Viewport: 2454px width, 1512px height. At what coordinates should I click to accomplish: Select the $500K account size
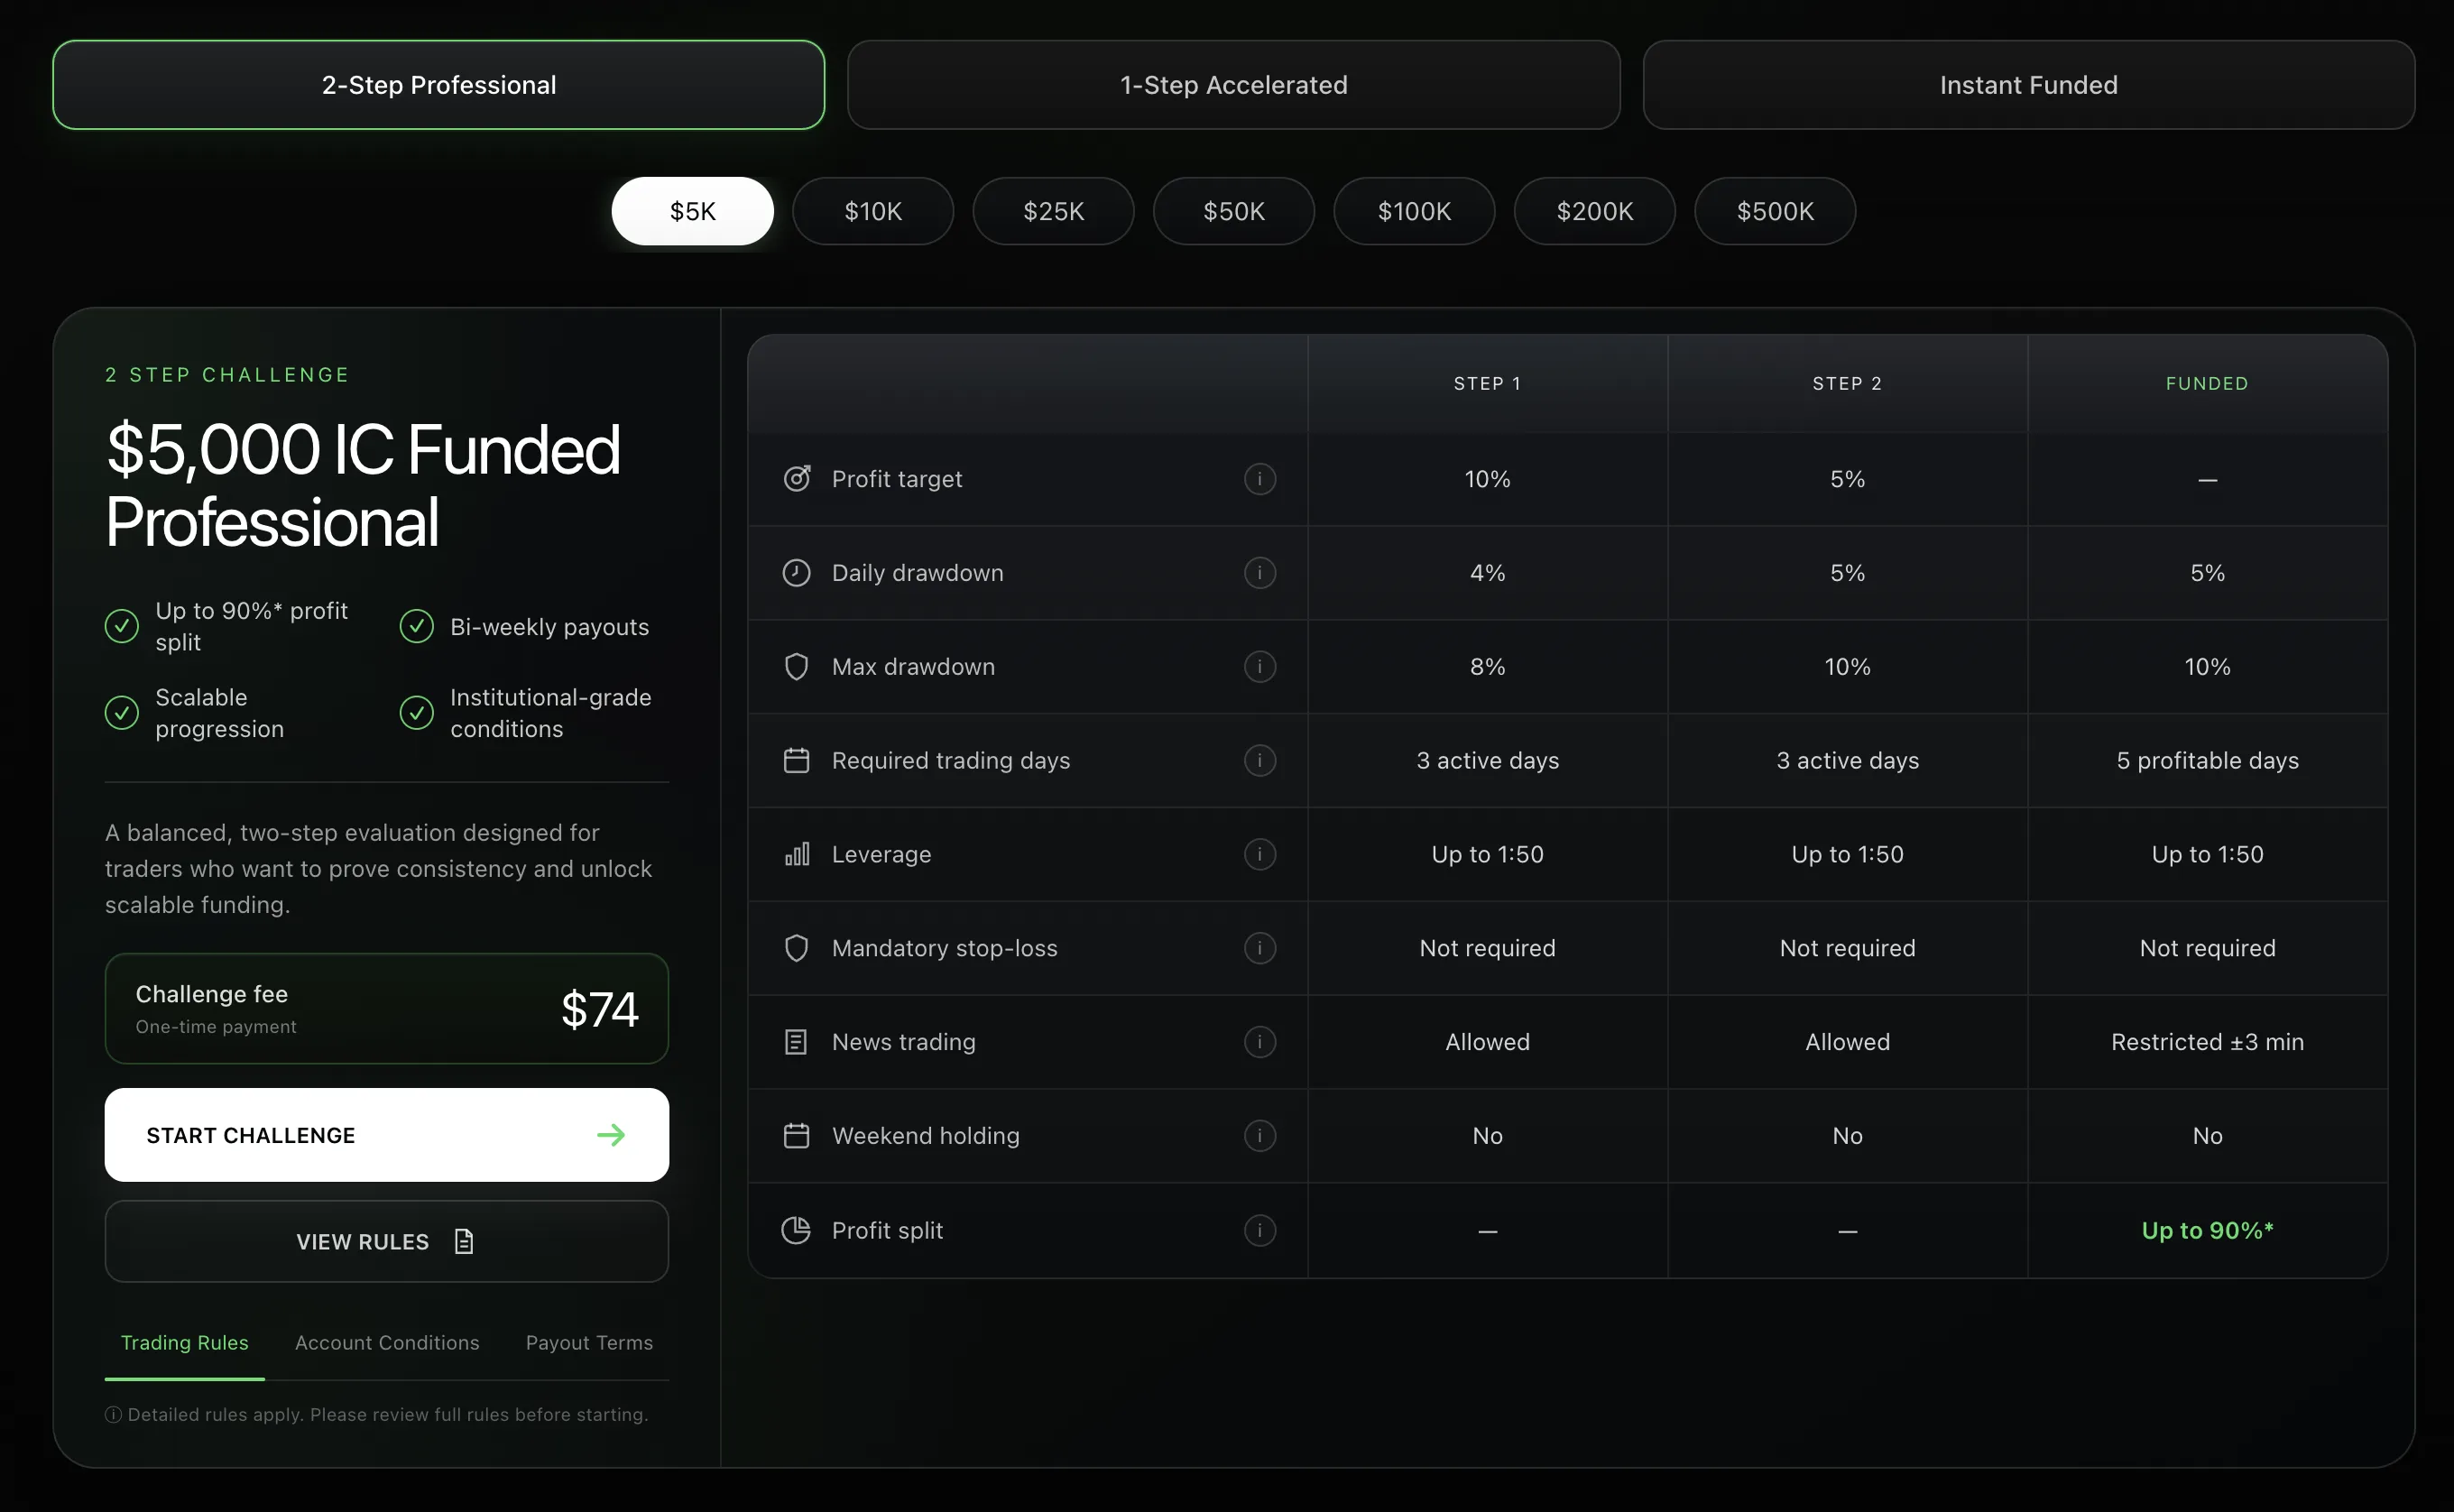click(1775, 211)
